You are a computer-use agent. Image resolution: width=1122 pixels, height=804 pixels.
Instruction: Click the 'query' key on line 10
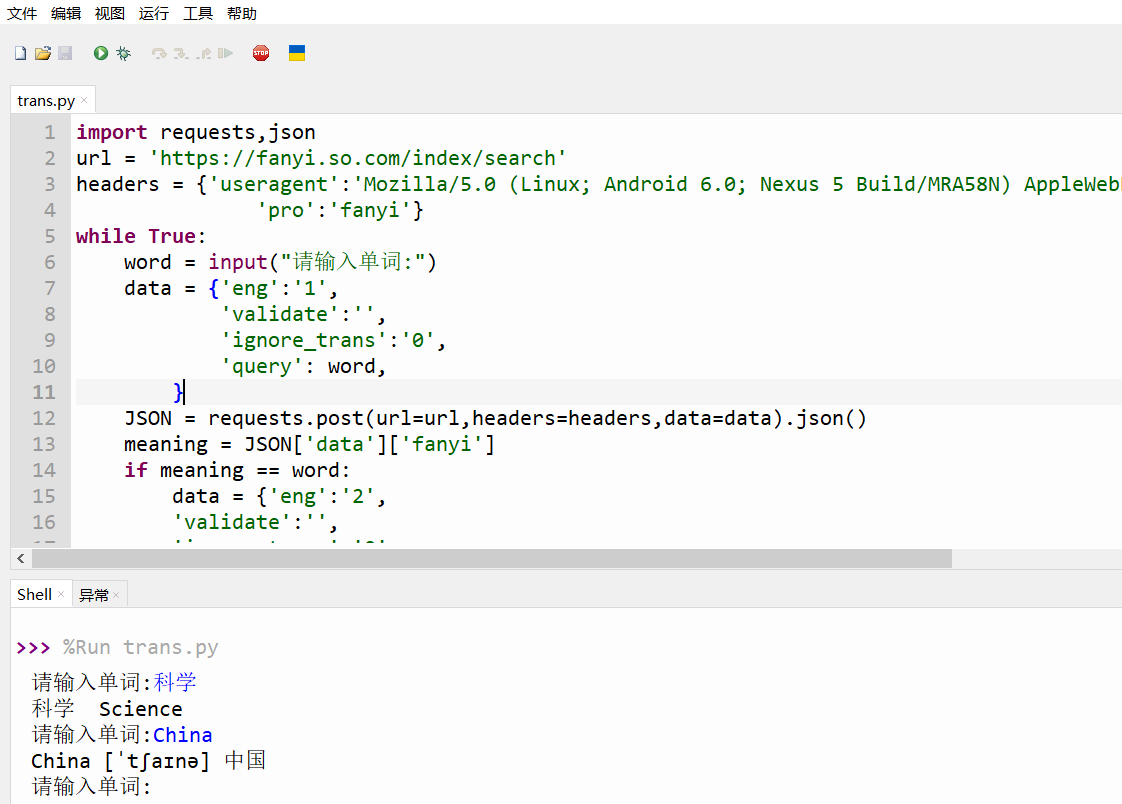point(262,366)
